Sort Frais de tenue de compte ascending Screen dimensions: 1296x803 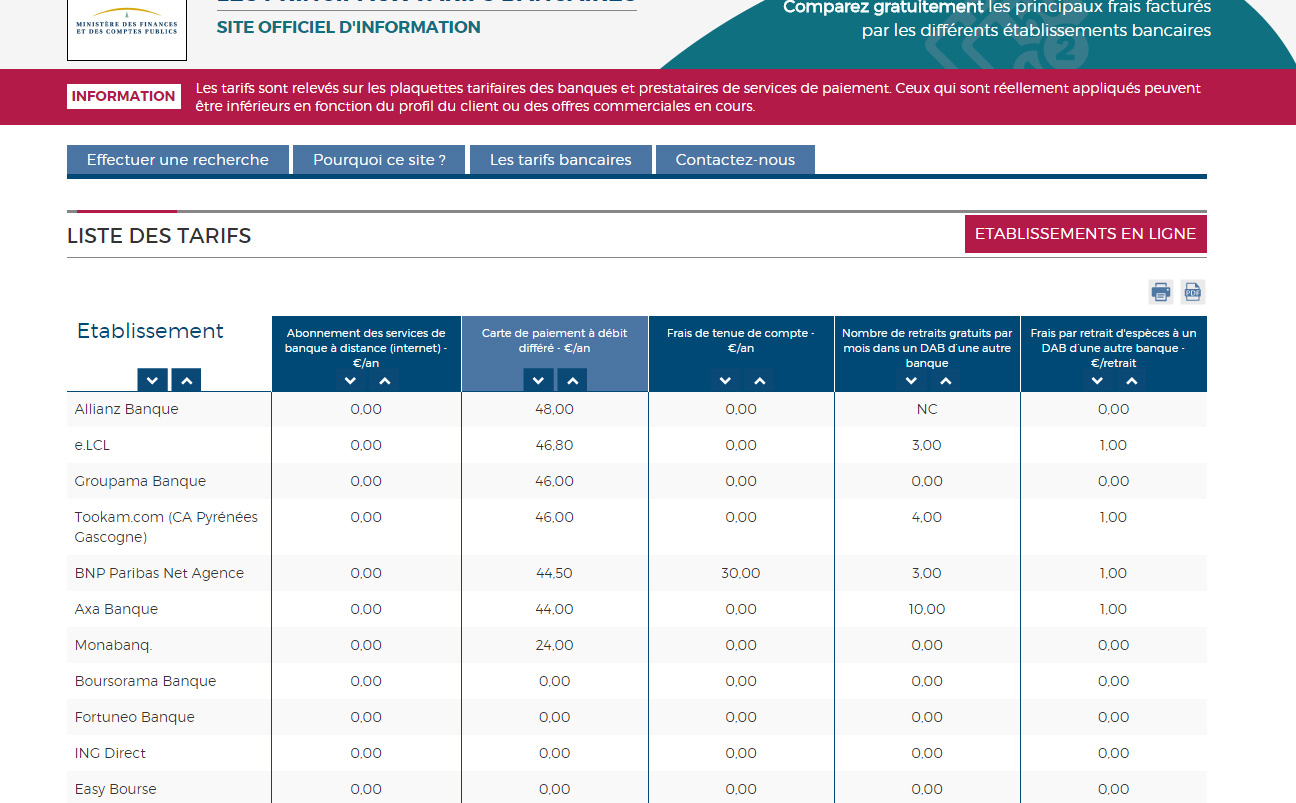click(x=760, y=381)
